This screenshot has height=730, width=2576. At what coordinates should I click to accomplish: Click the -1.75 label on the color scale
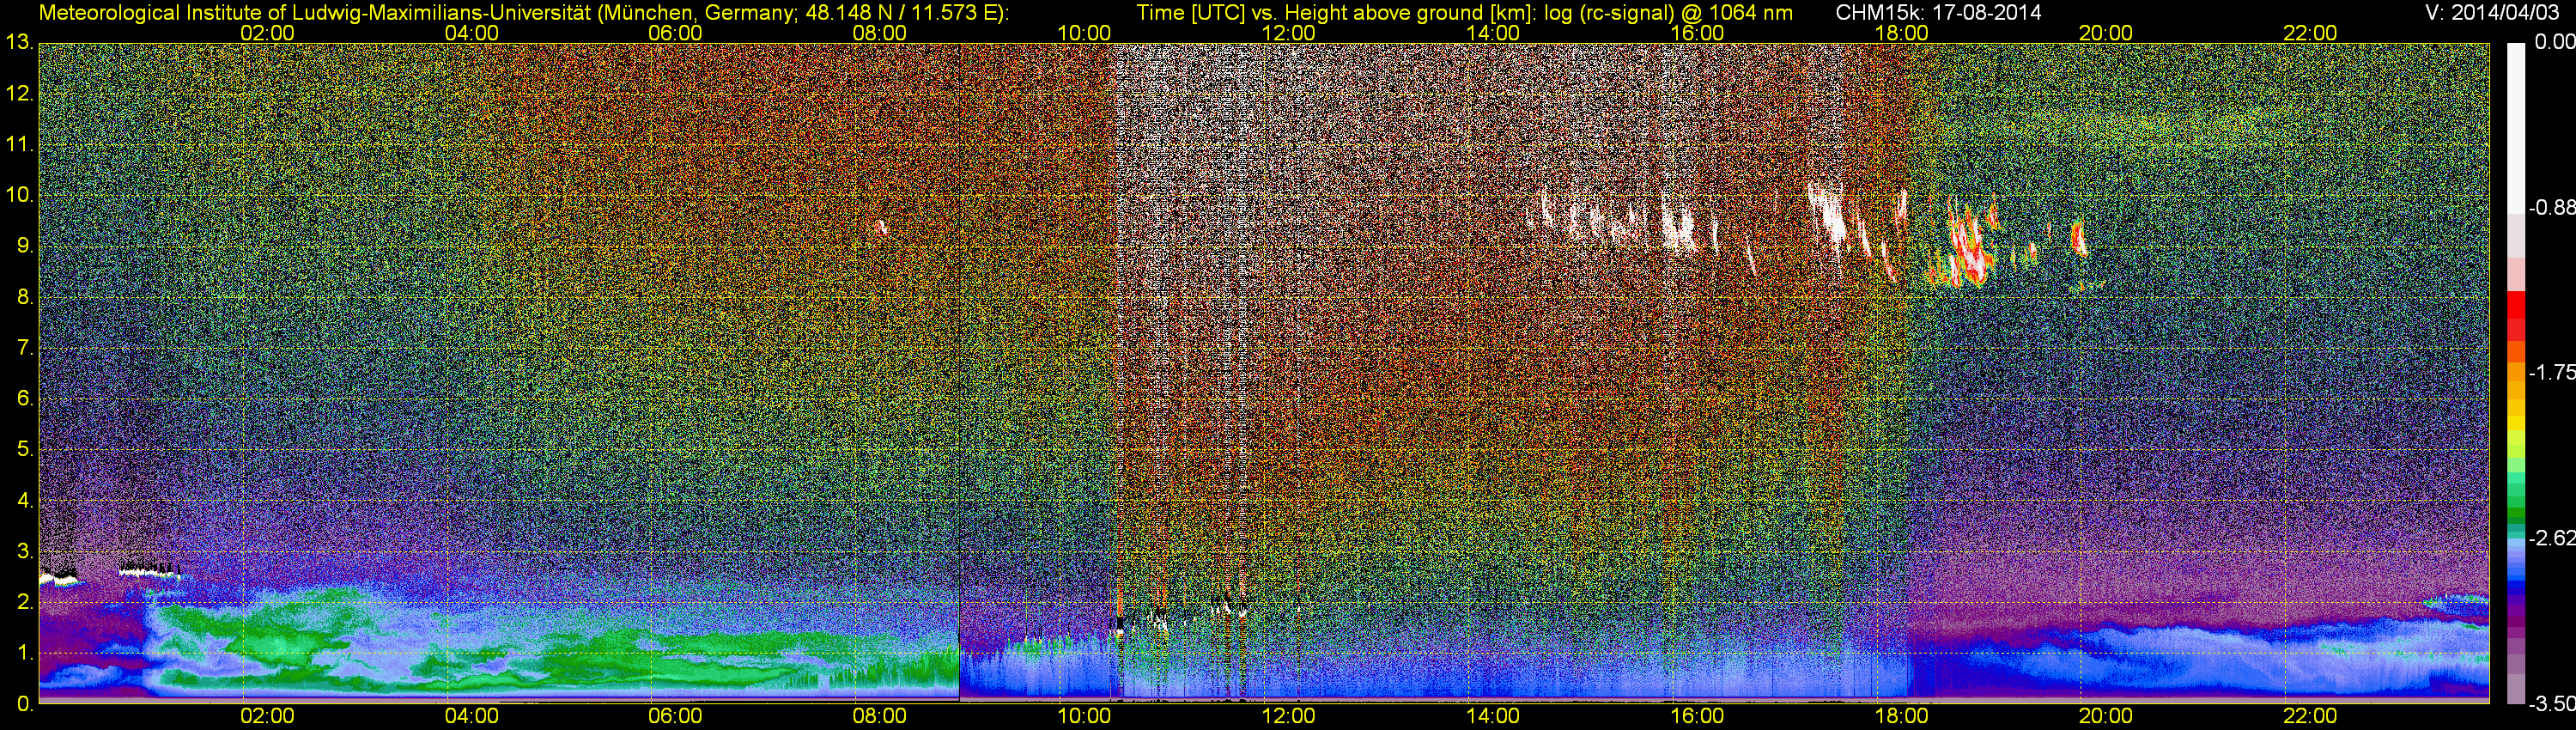pyautogui.click(x=2551, y=373)
